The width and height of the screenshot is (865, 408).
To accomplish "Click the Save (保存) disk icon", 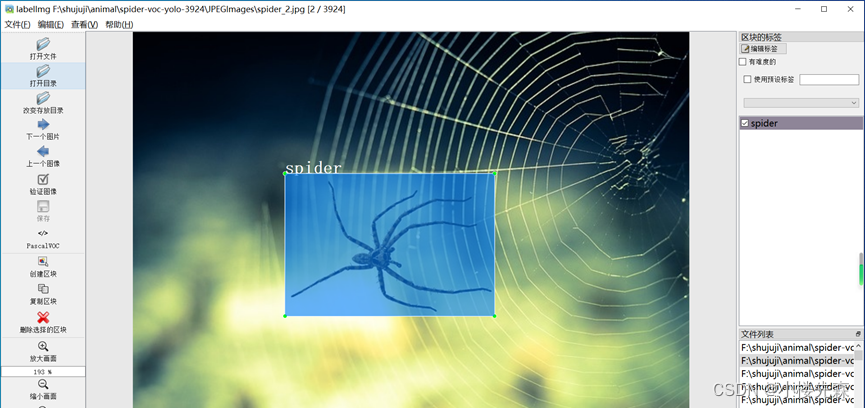I will point(43,207).
